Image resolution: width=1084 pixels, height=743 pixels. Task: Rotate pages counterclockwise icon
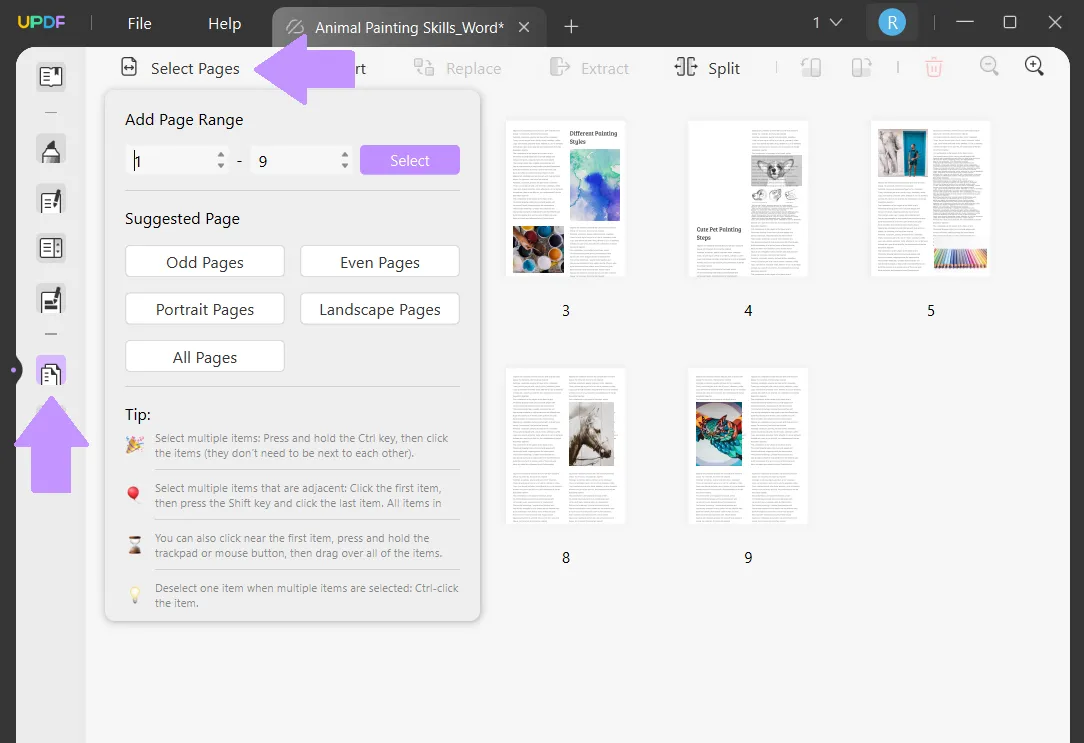pyautogui.click(x=811, y=68)
